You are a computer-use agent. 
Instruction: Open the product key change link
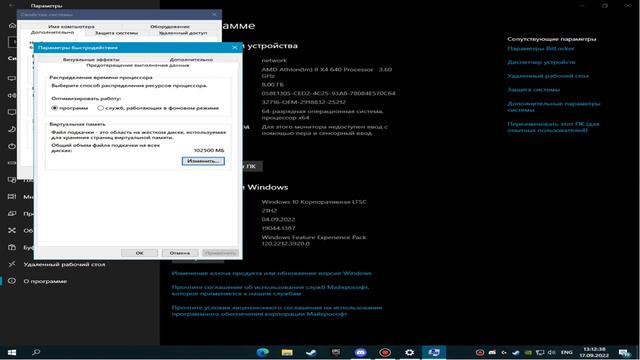click(x=271, y=273)
